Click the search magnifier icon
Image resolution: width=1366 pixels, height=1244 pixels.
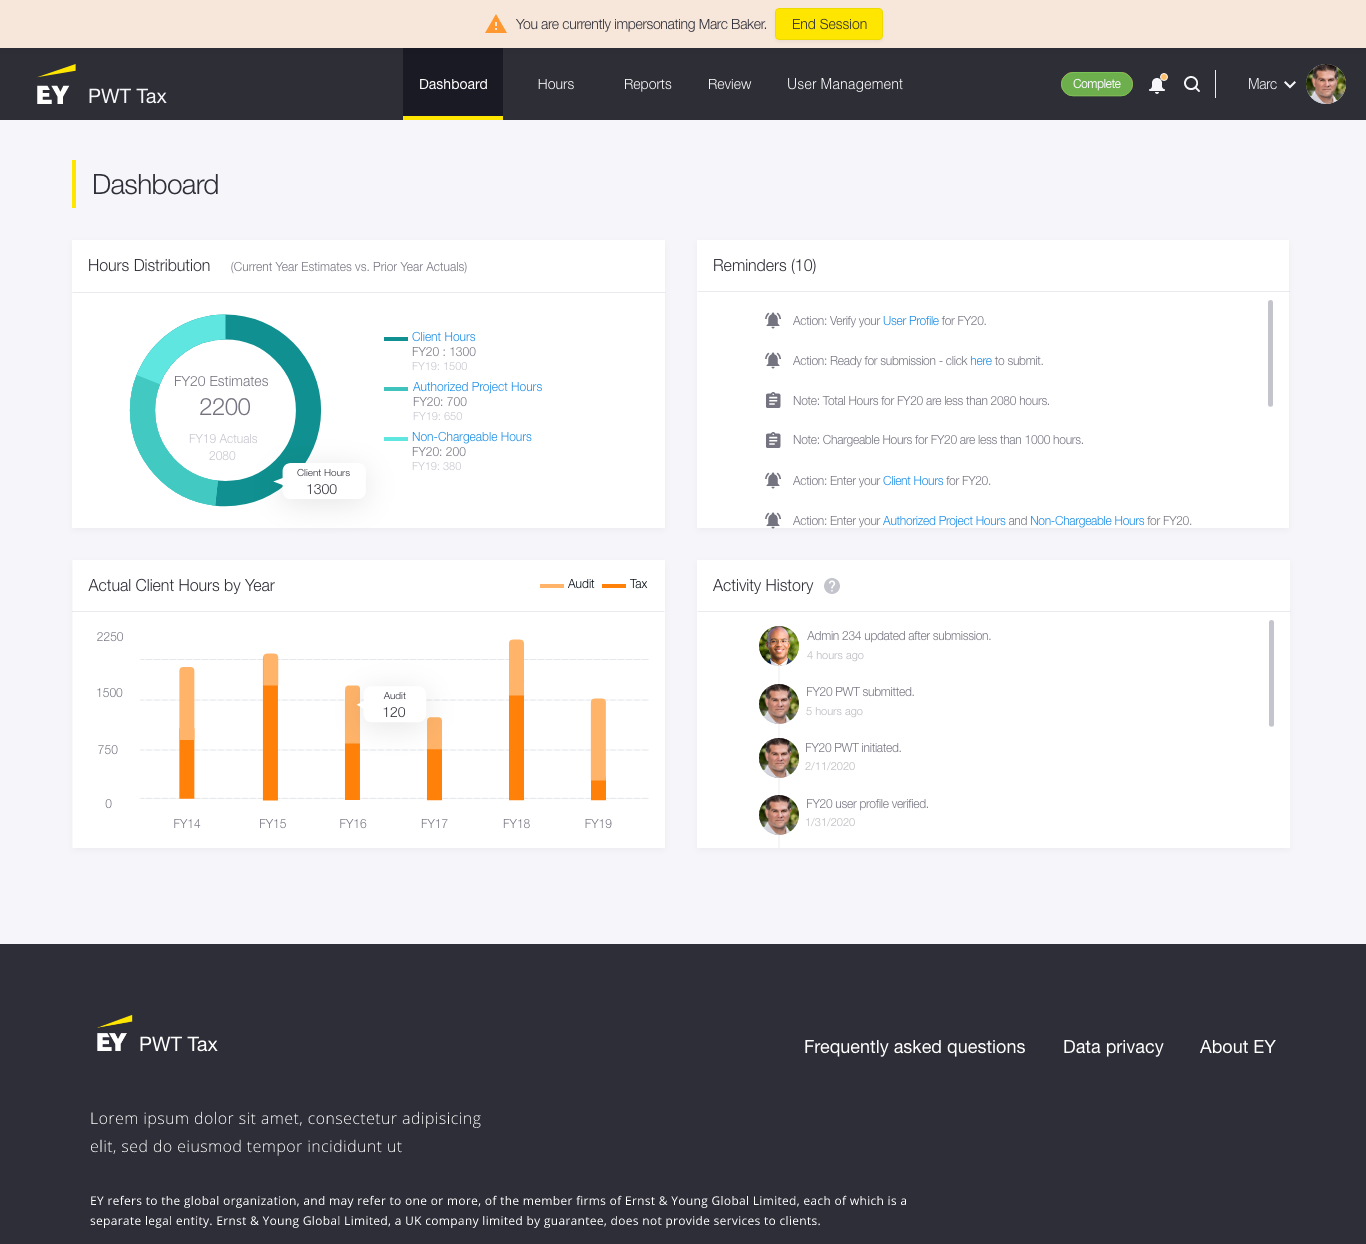pos(1191,84)
